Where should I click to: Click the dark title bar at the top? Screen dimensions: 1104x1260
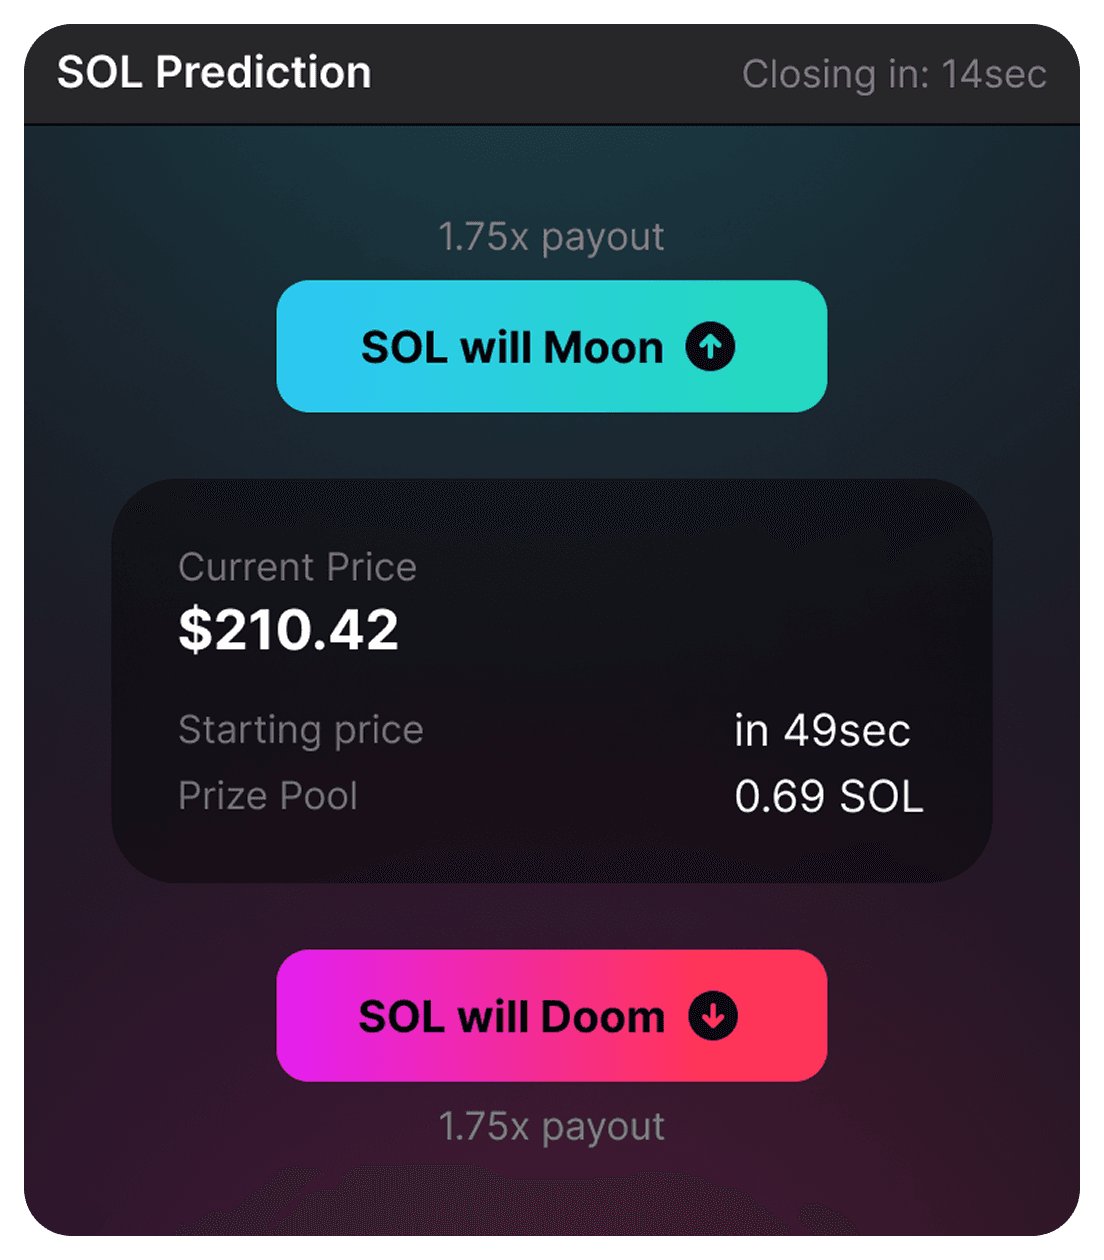[x=551, y=73]
